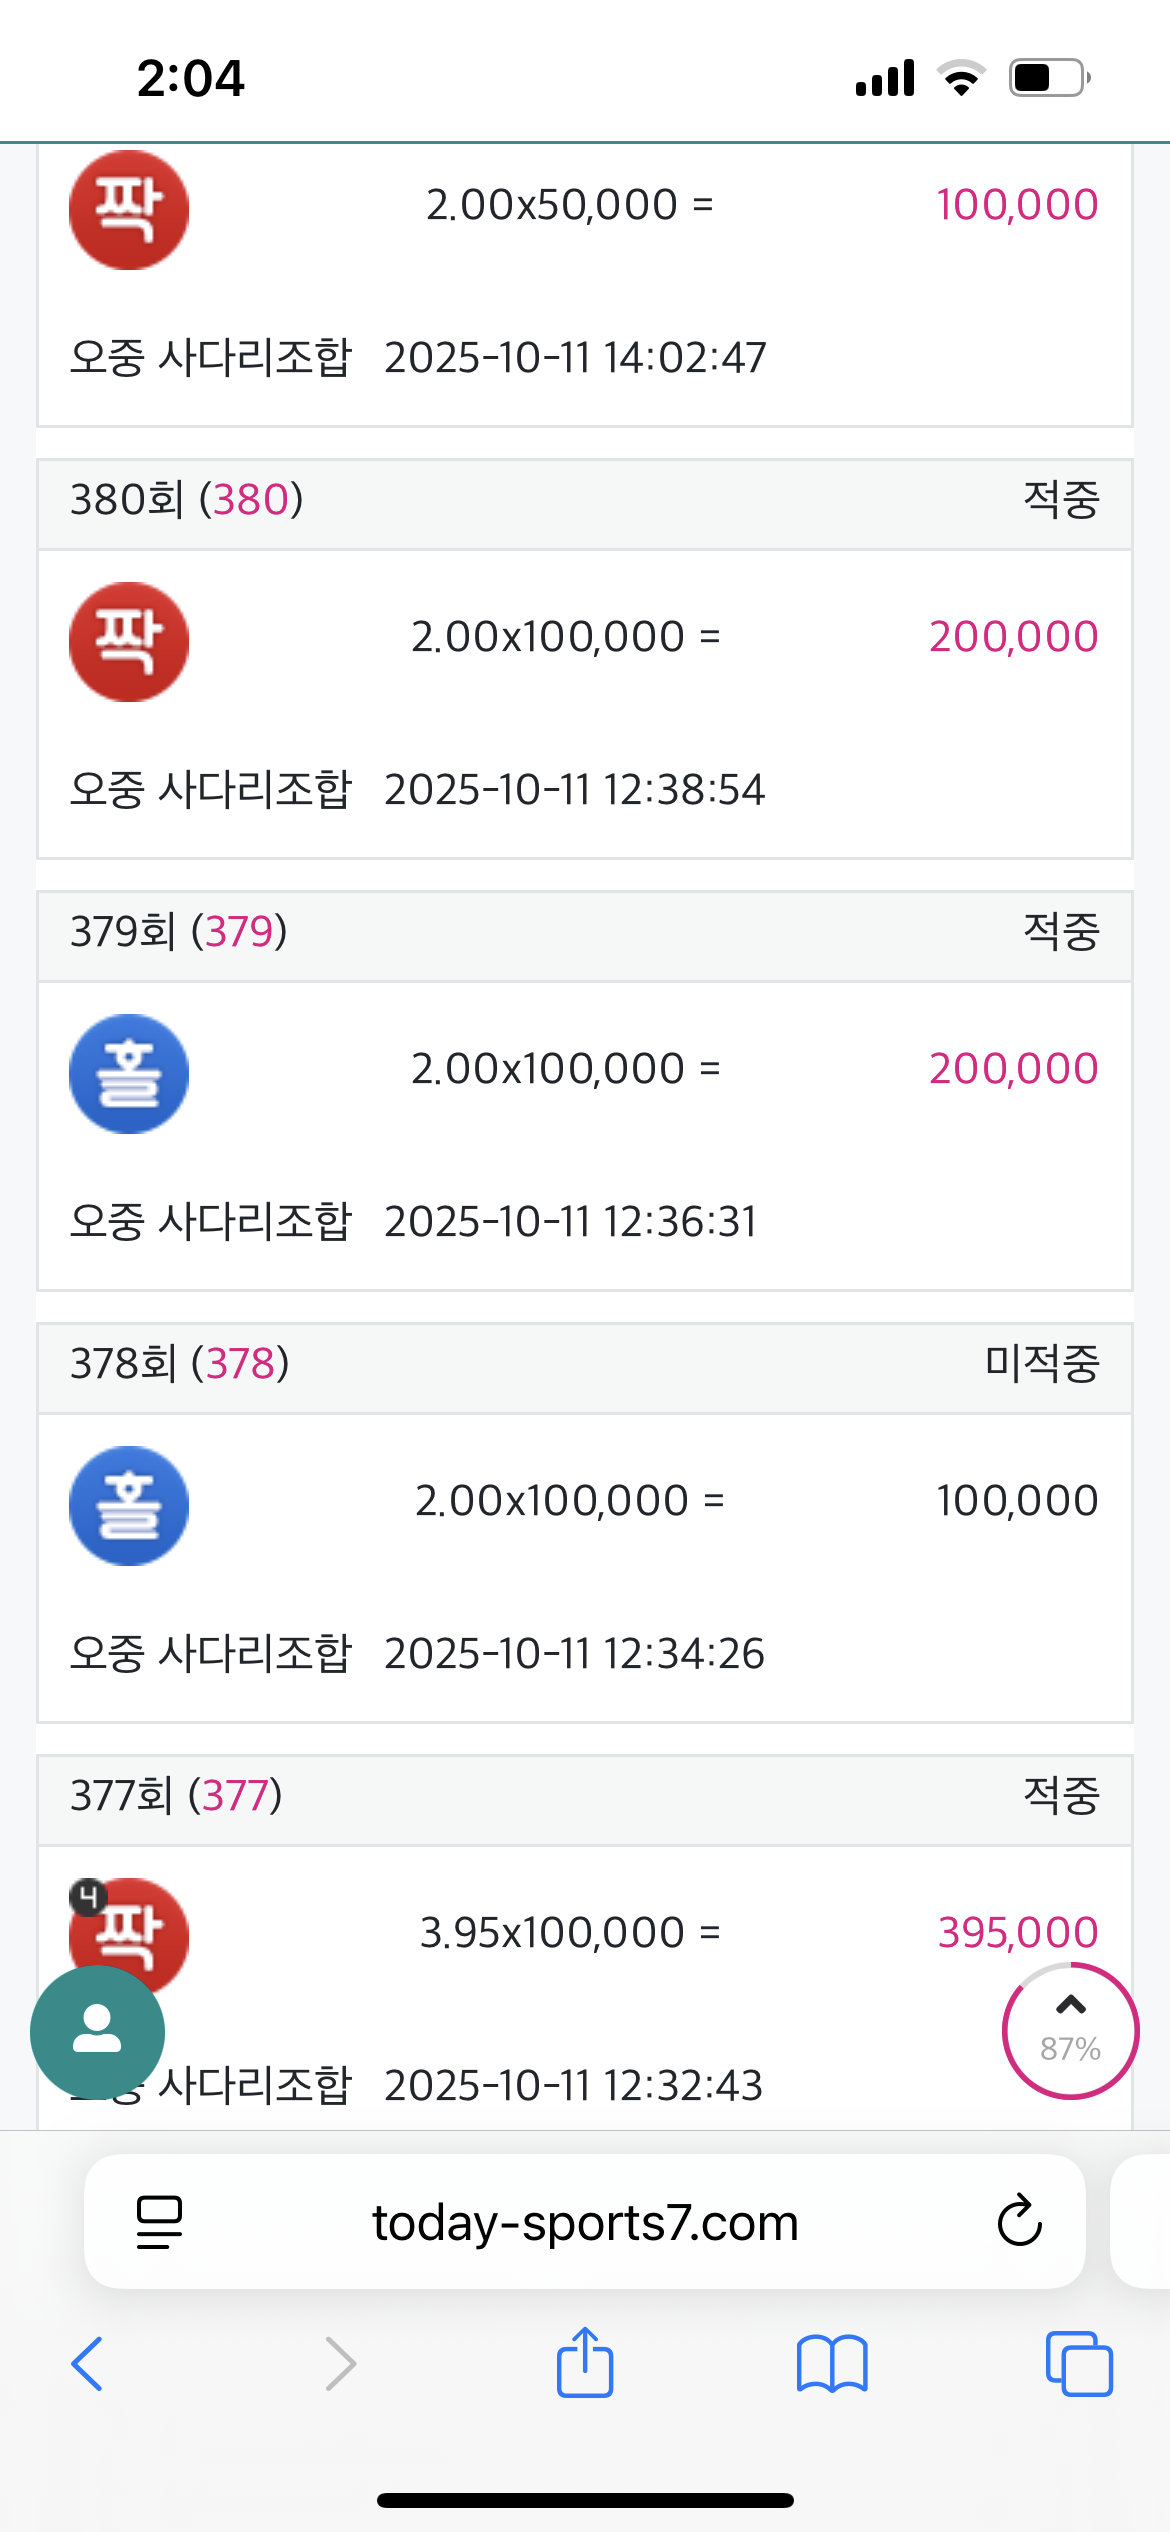Image resolution: width=1170 pixels, height=2532 pixels.
Task: Tap the 395,000 payout amount
Action: tap(1017, 1933)
